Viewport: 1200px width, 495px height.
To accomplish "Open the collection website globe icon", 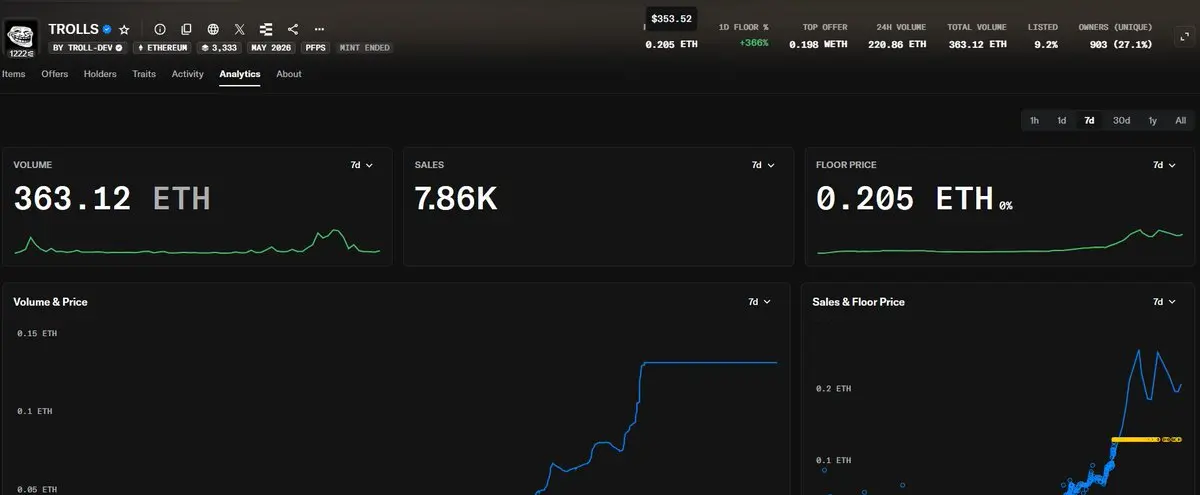I will [x=213, y=30].
